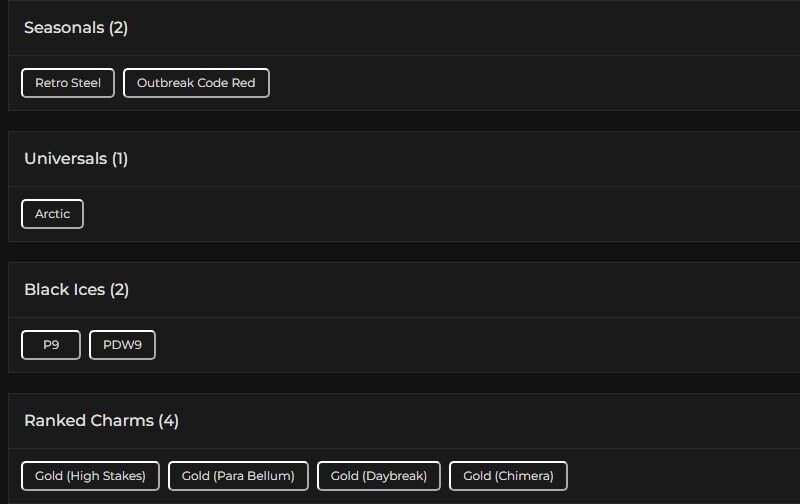Select the Gold (Chimera) charm tag
The image size is (800, 504).
508,476
